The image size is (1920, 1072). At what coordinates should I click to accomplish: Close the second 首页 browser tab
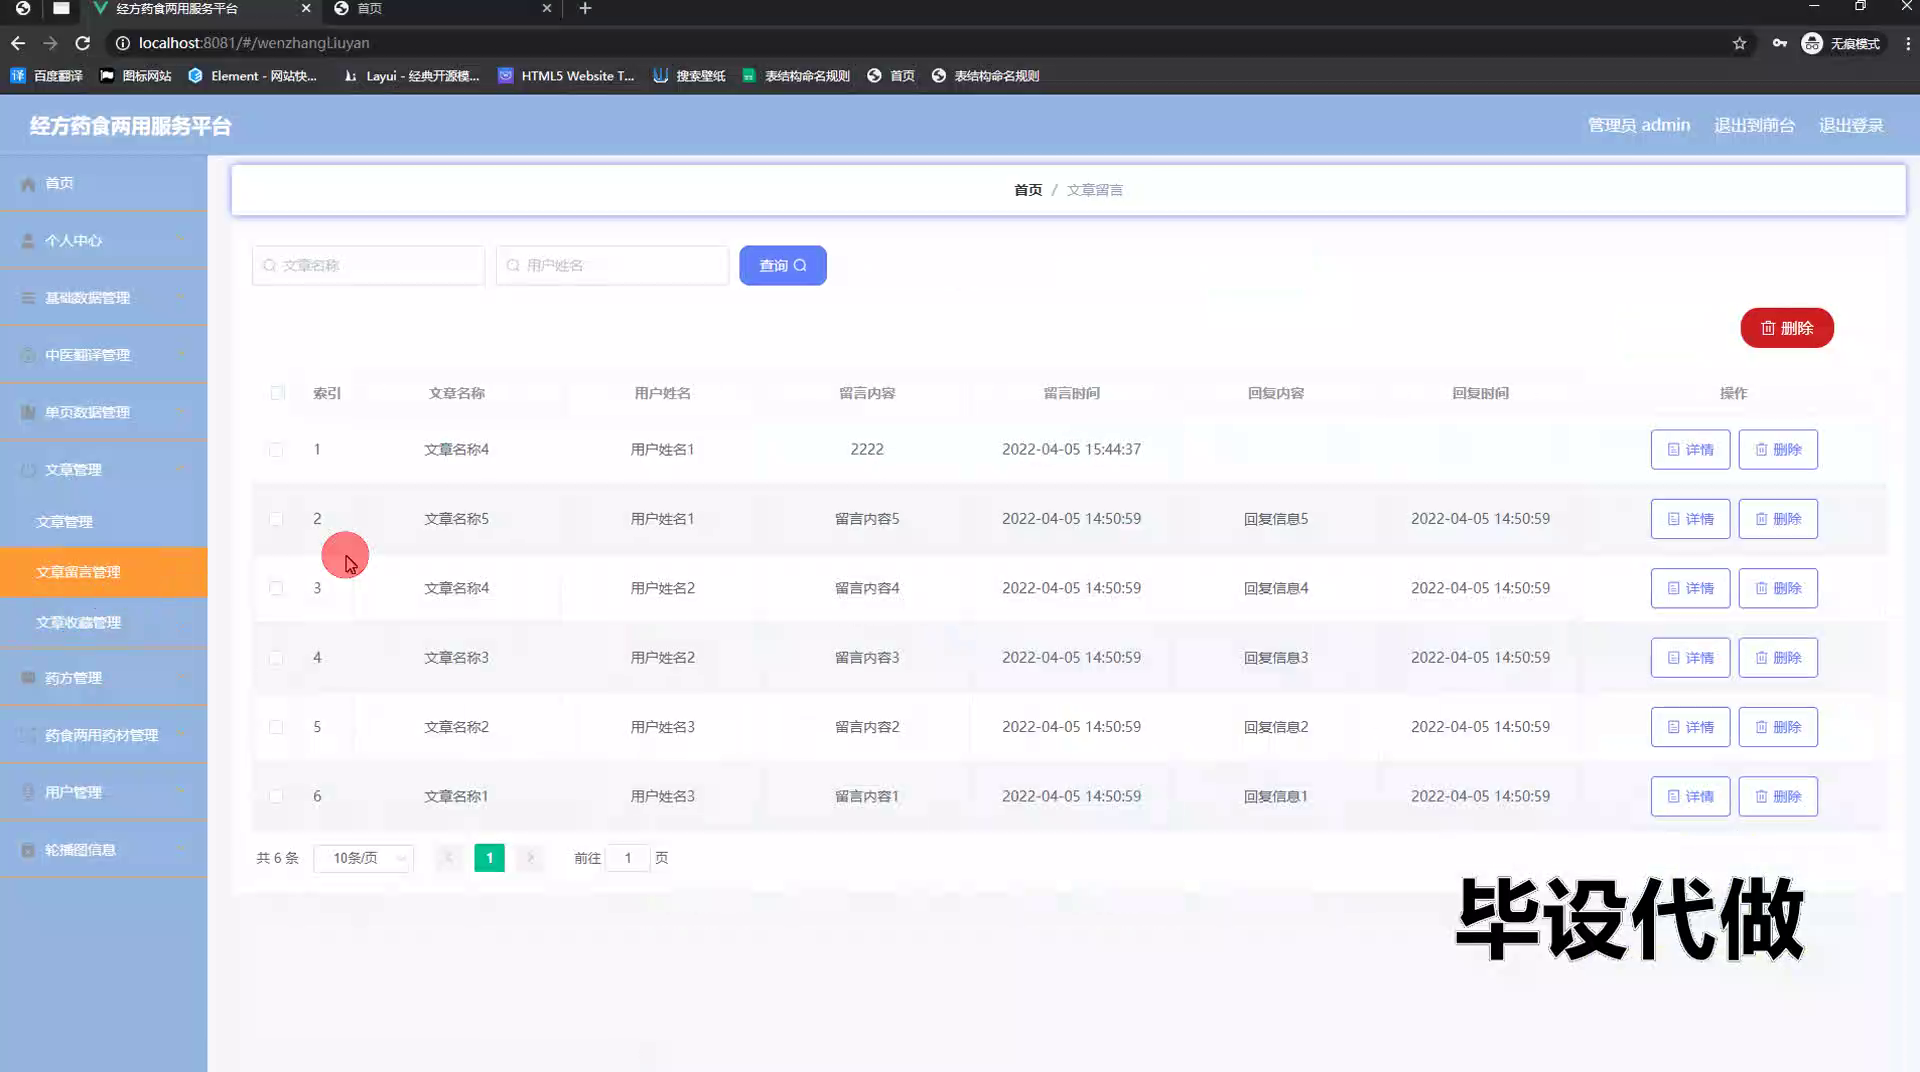(546, 9)
